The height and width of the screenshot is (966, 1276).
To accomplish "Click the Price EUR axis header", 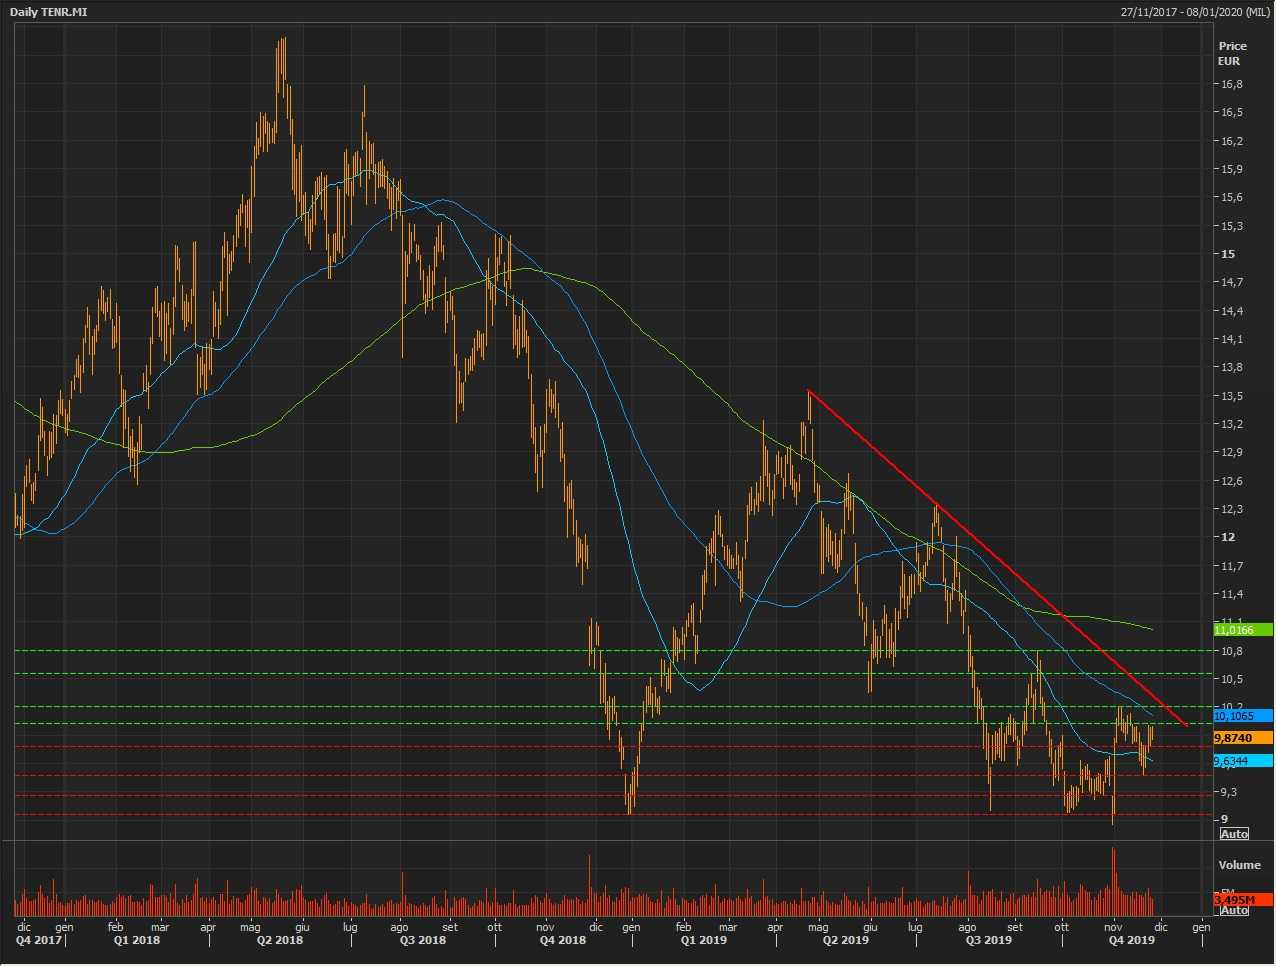I will pyautogui.click(x=1232, y=53).
